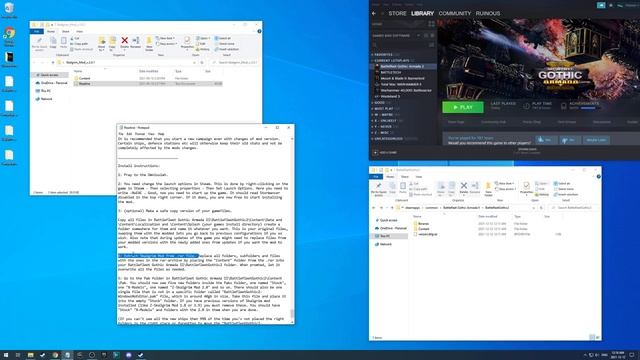Select the Content folder in BattlefleetGothic2 Explorer

(x=424, y=229)
